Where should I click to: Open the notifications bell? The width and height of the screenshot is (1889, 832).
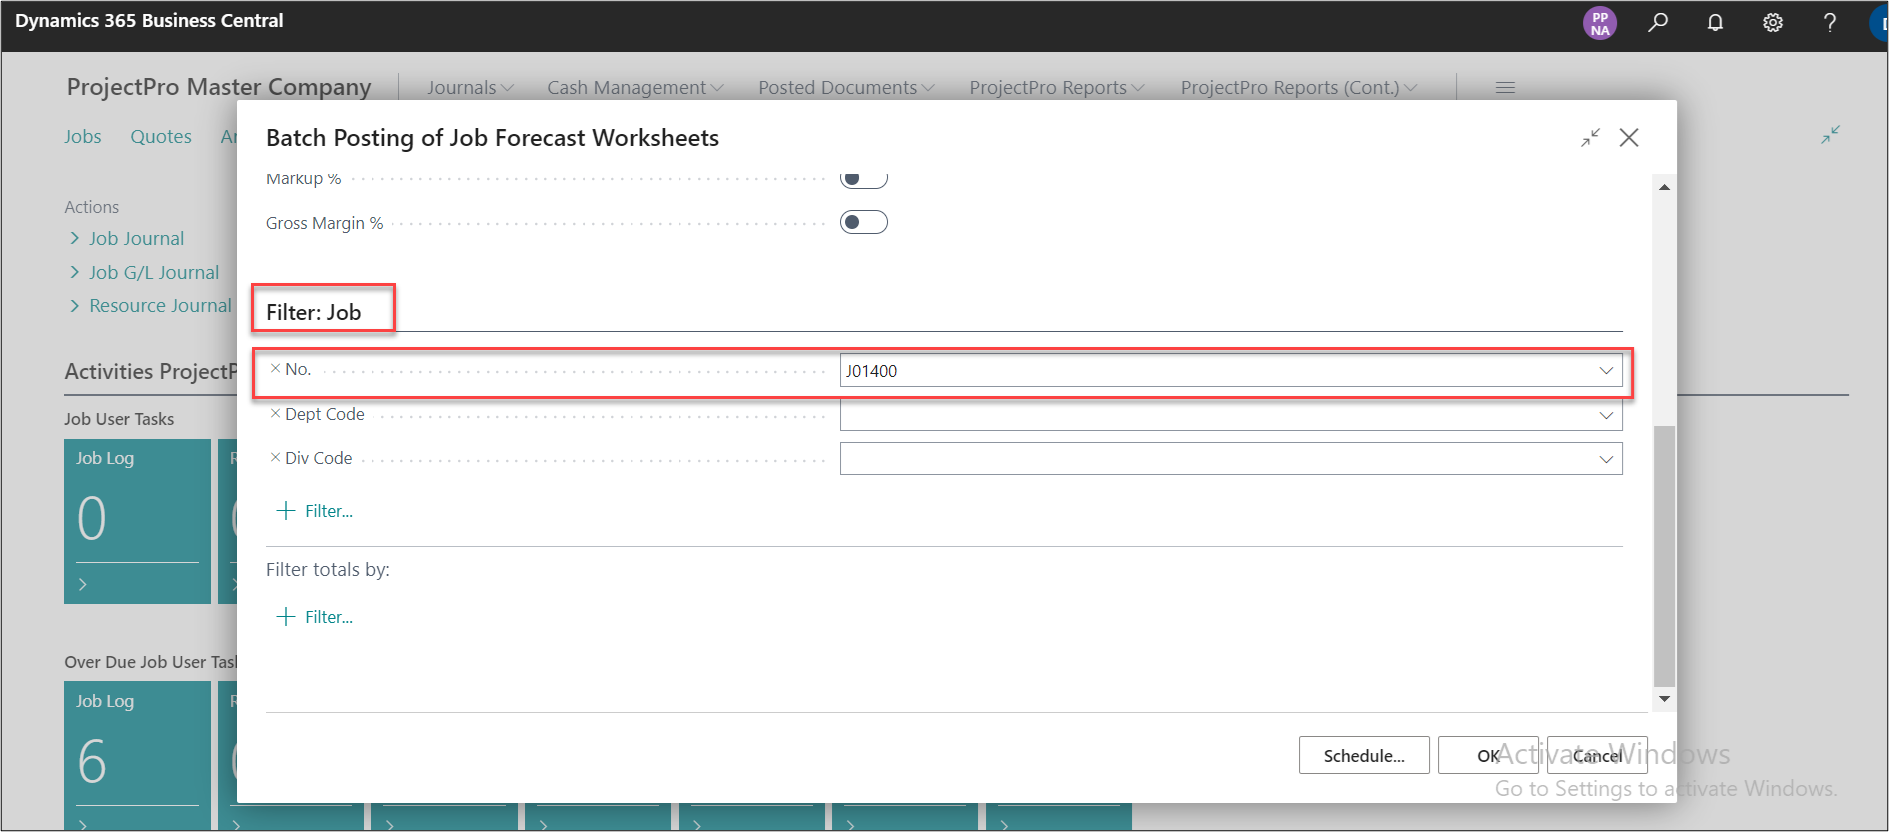click(1715, 22)
